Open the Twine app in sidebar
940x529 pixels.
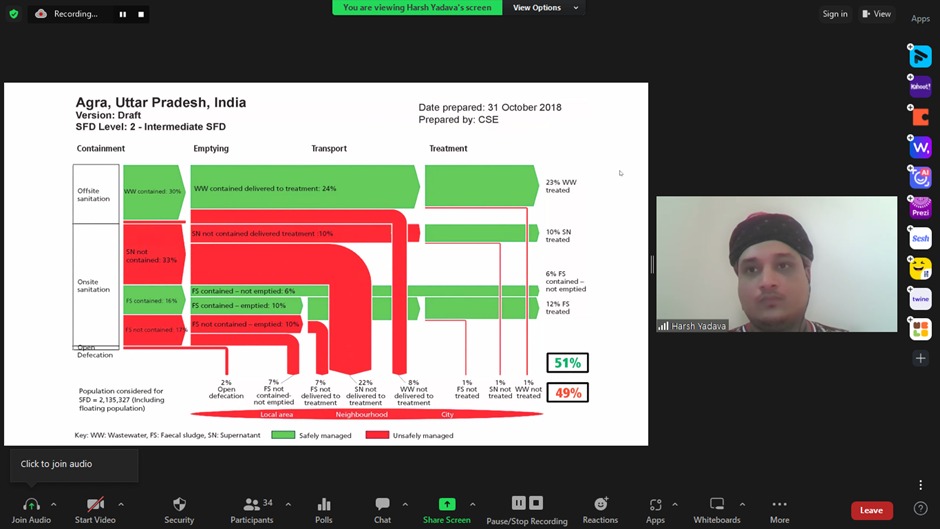coord(920,299)
